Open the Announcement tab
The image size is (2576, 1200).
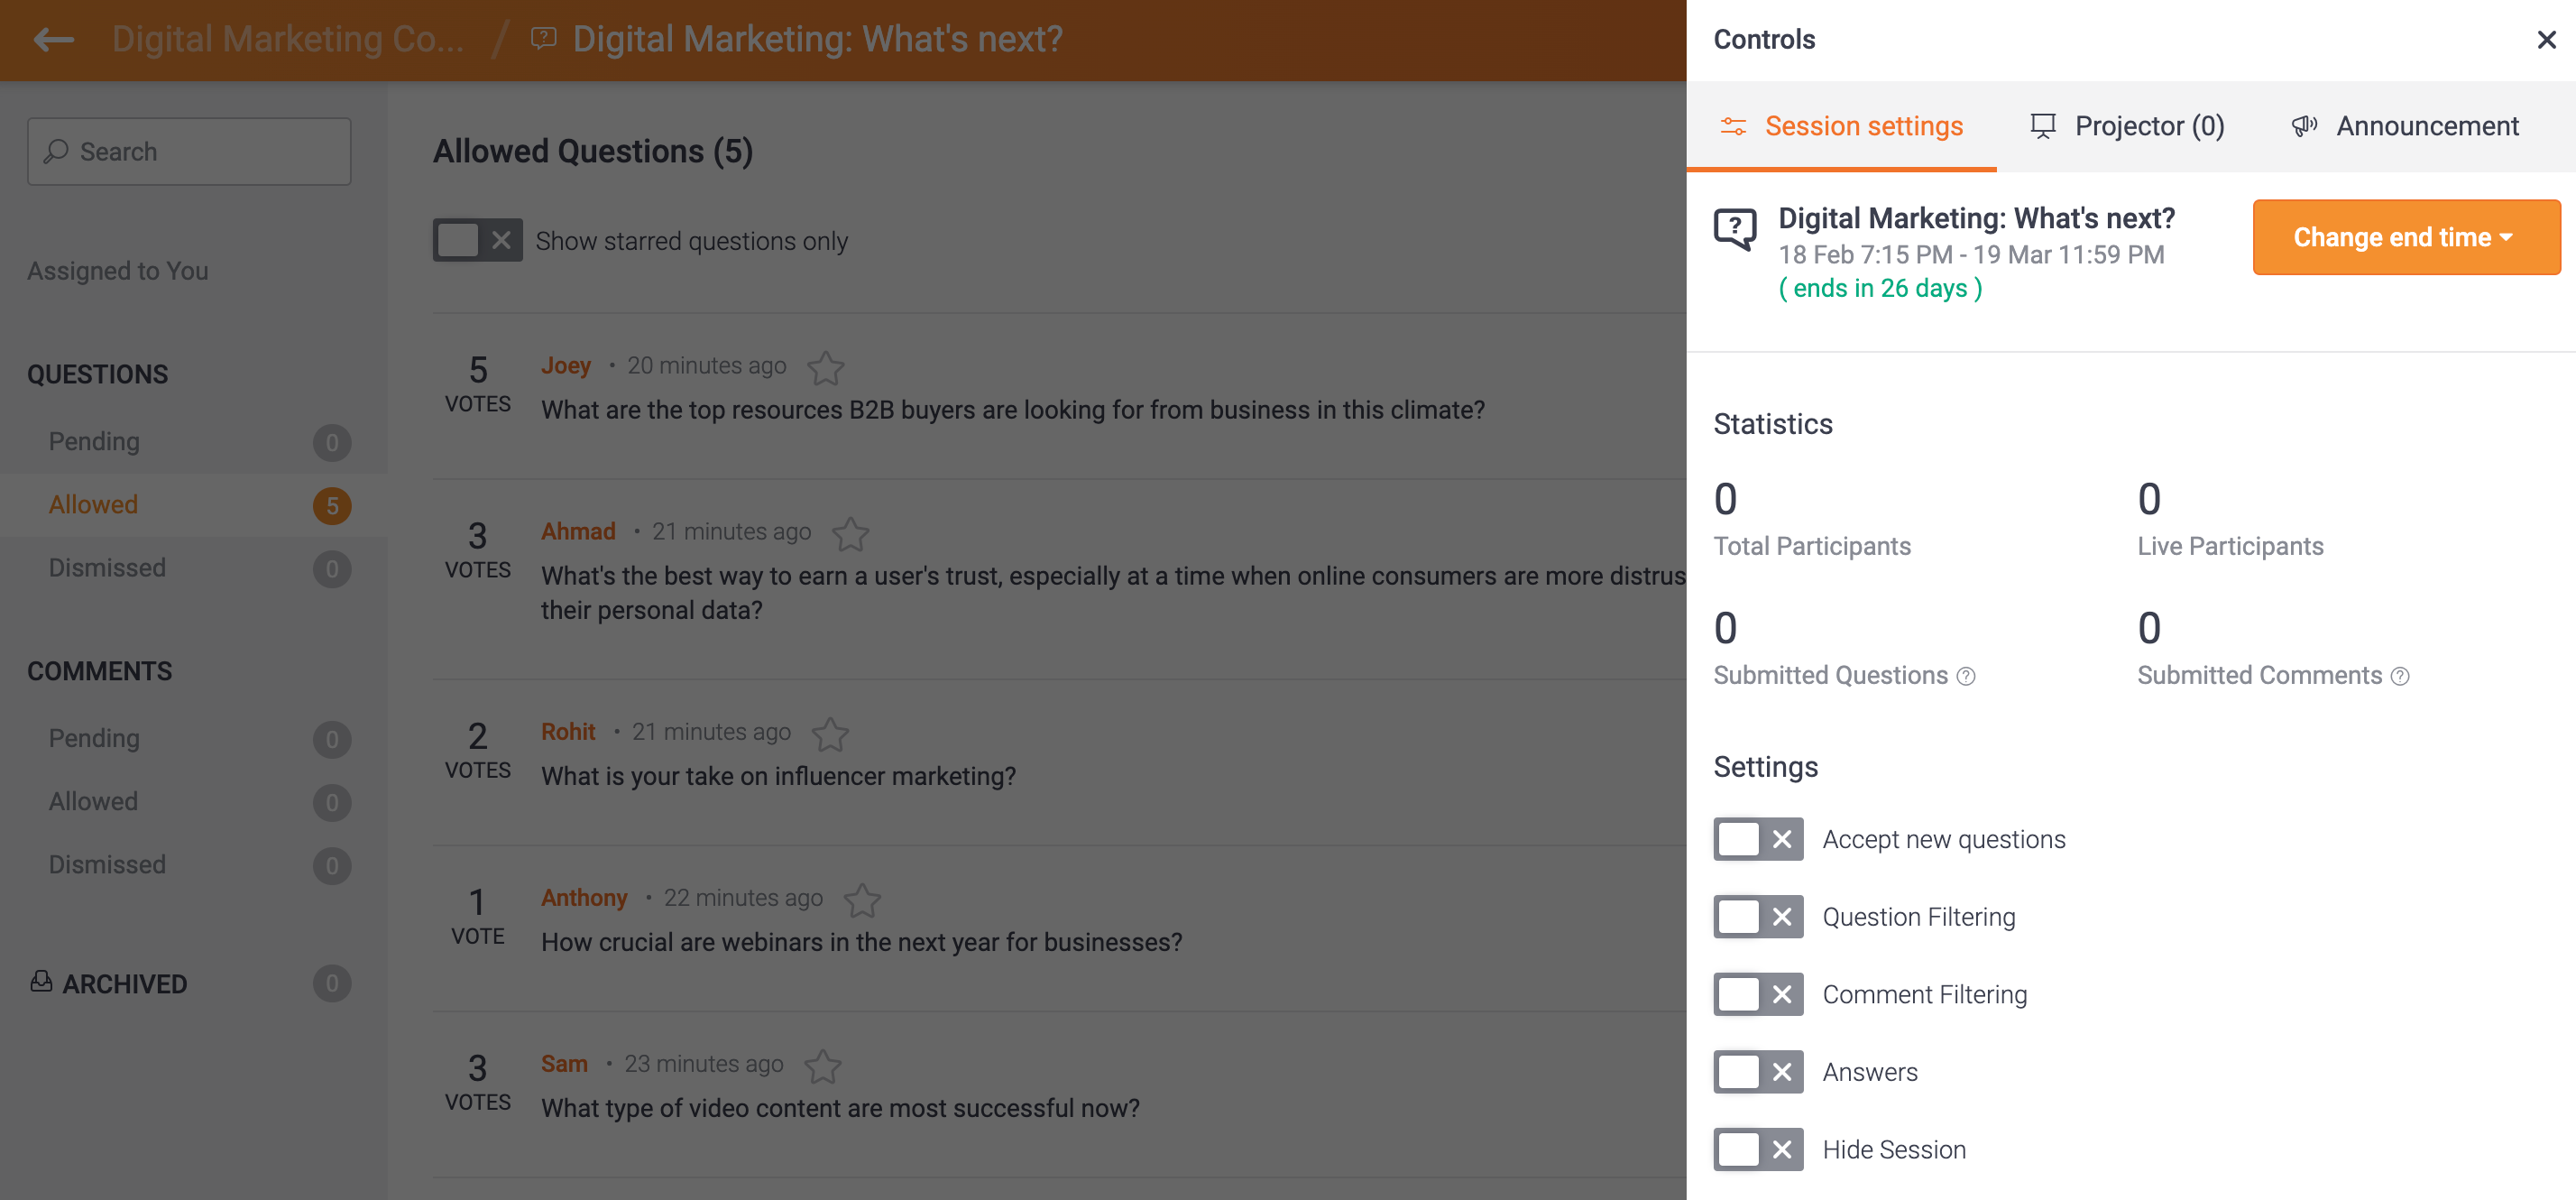point(2405,126)
